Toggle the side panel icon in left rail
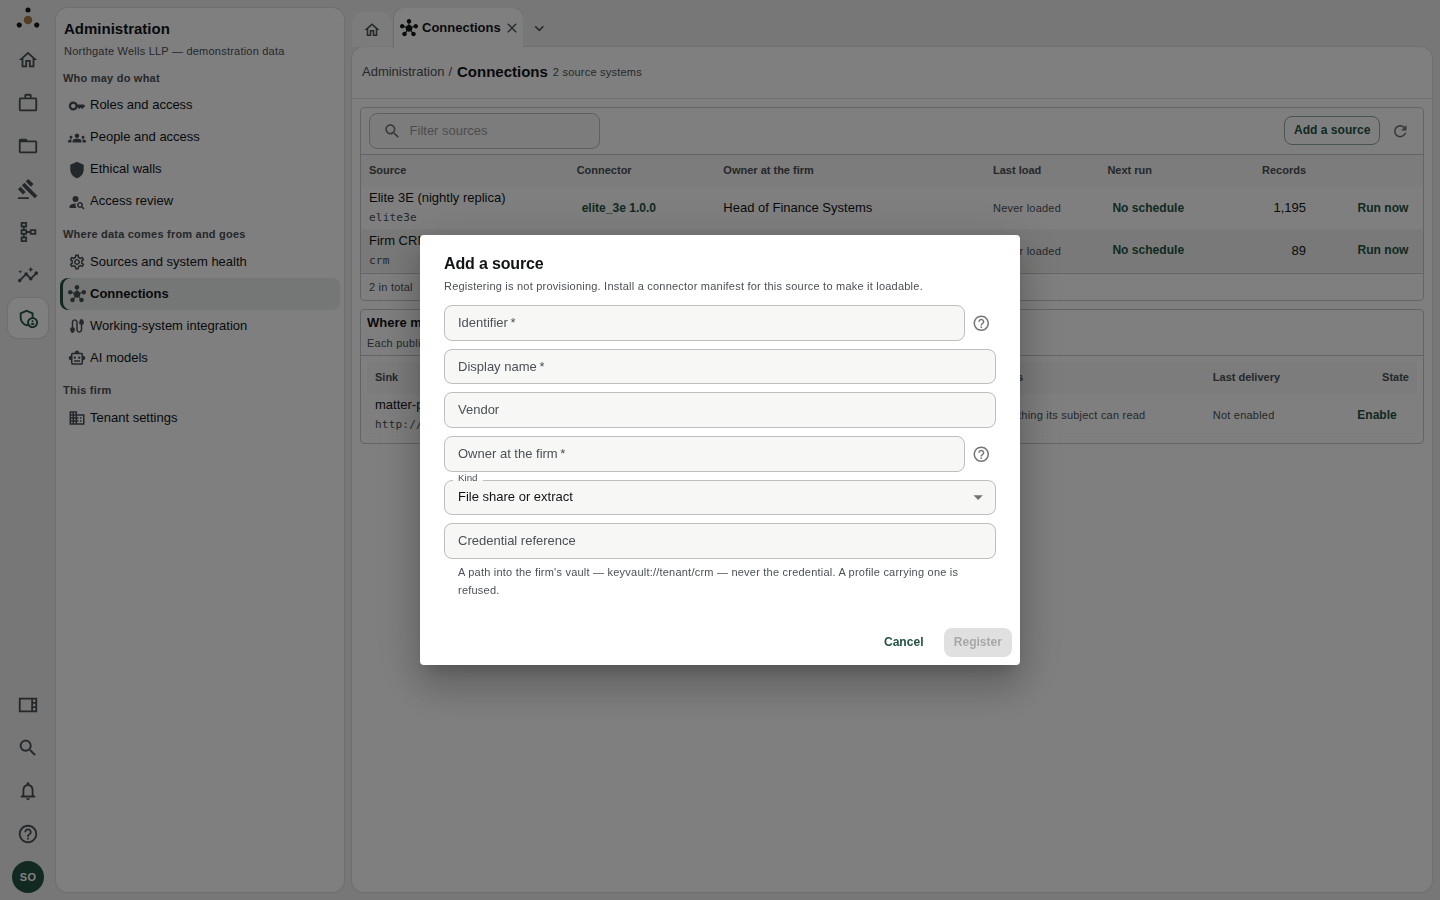Image resolution: width=1440 pixels, height=900 pixels. coord(28,705)
